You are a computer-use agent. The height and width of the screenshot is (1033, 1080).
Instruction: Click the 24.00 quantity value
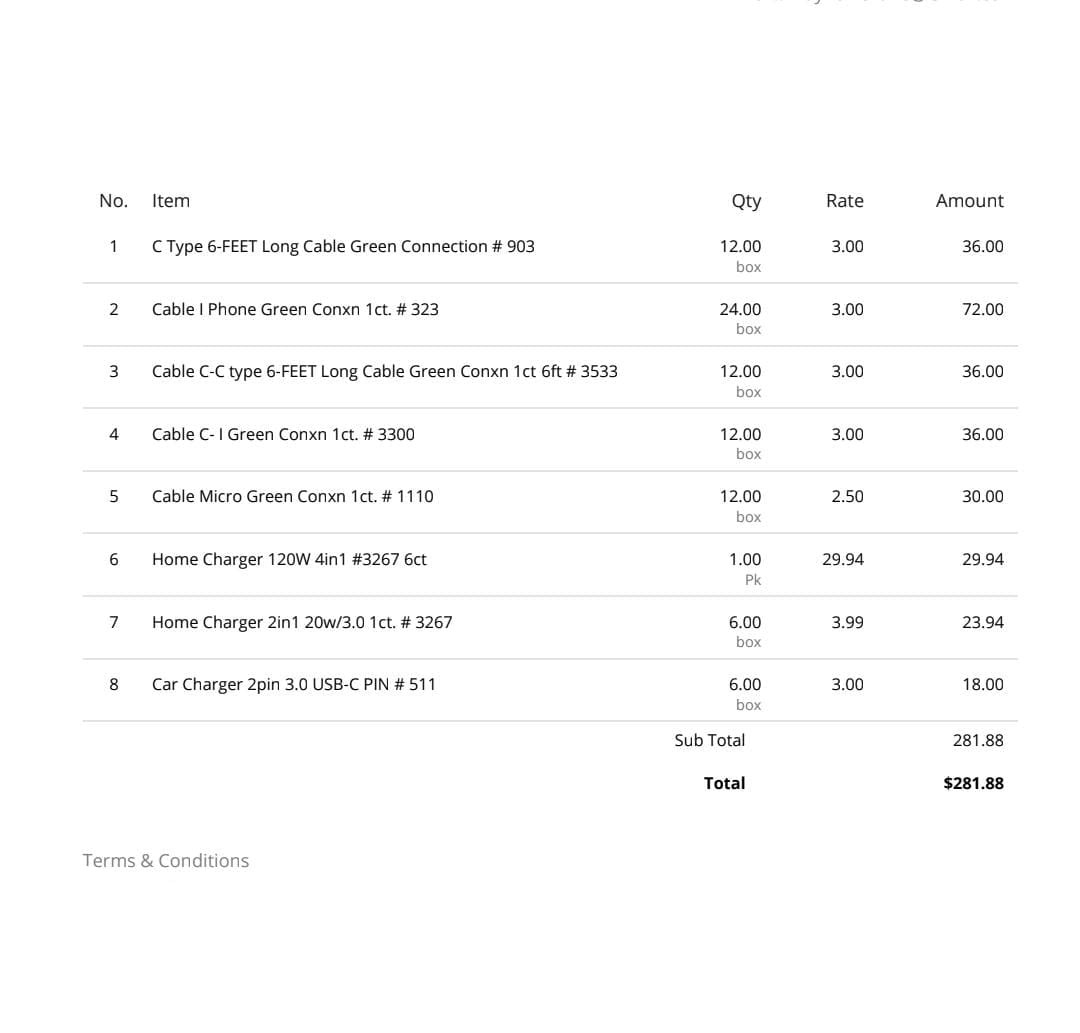tap(740, 310)
